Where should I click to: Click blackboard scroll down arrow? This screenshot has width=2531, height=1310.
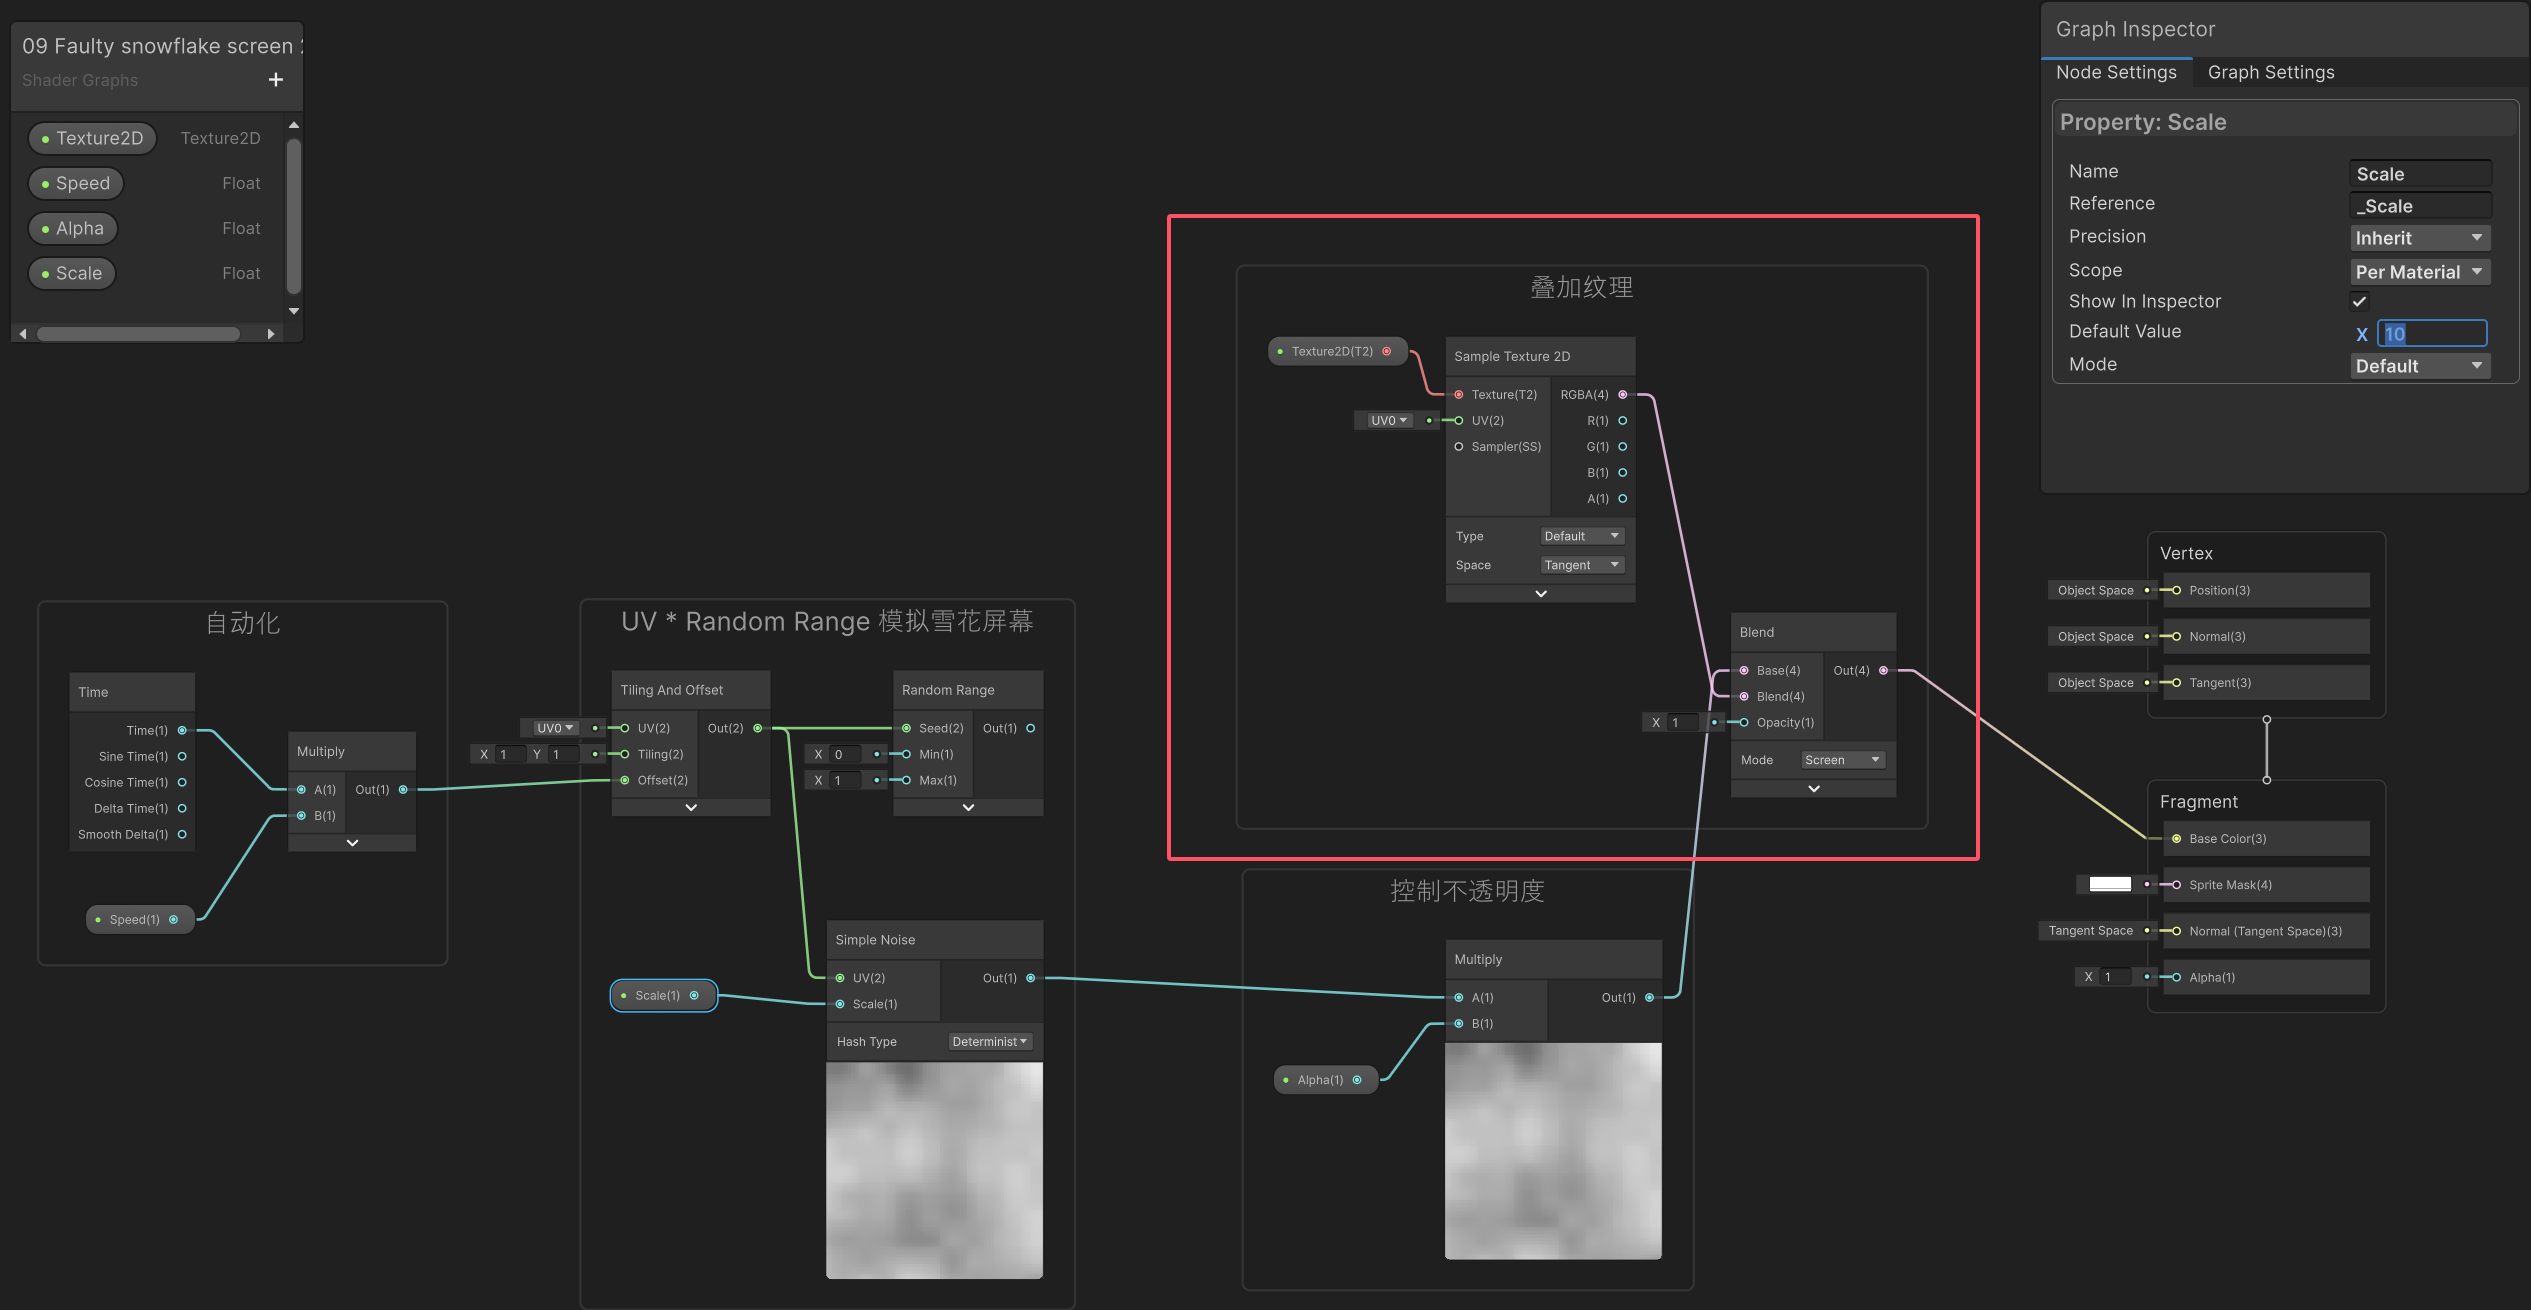coord(294,311)
